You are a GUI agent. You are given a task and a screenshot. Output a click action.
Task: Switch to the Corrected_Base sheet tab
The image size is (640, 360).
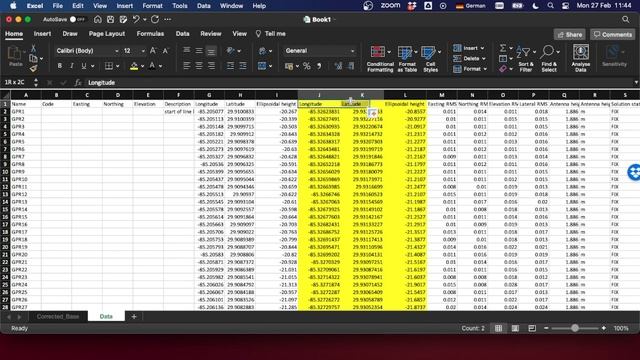point(58,316)
